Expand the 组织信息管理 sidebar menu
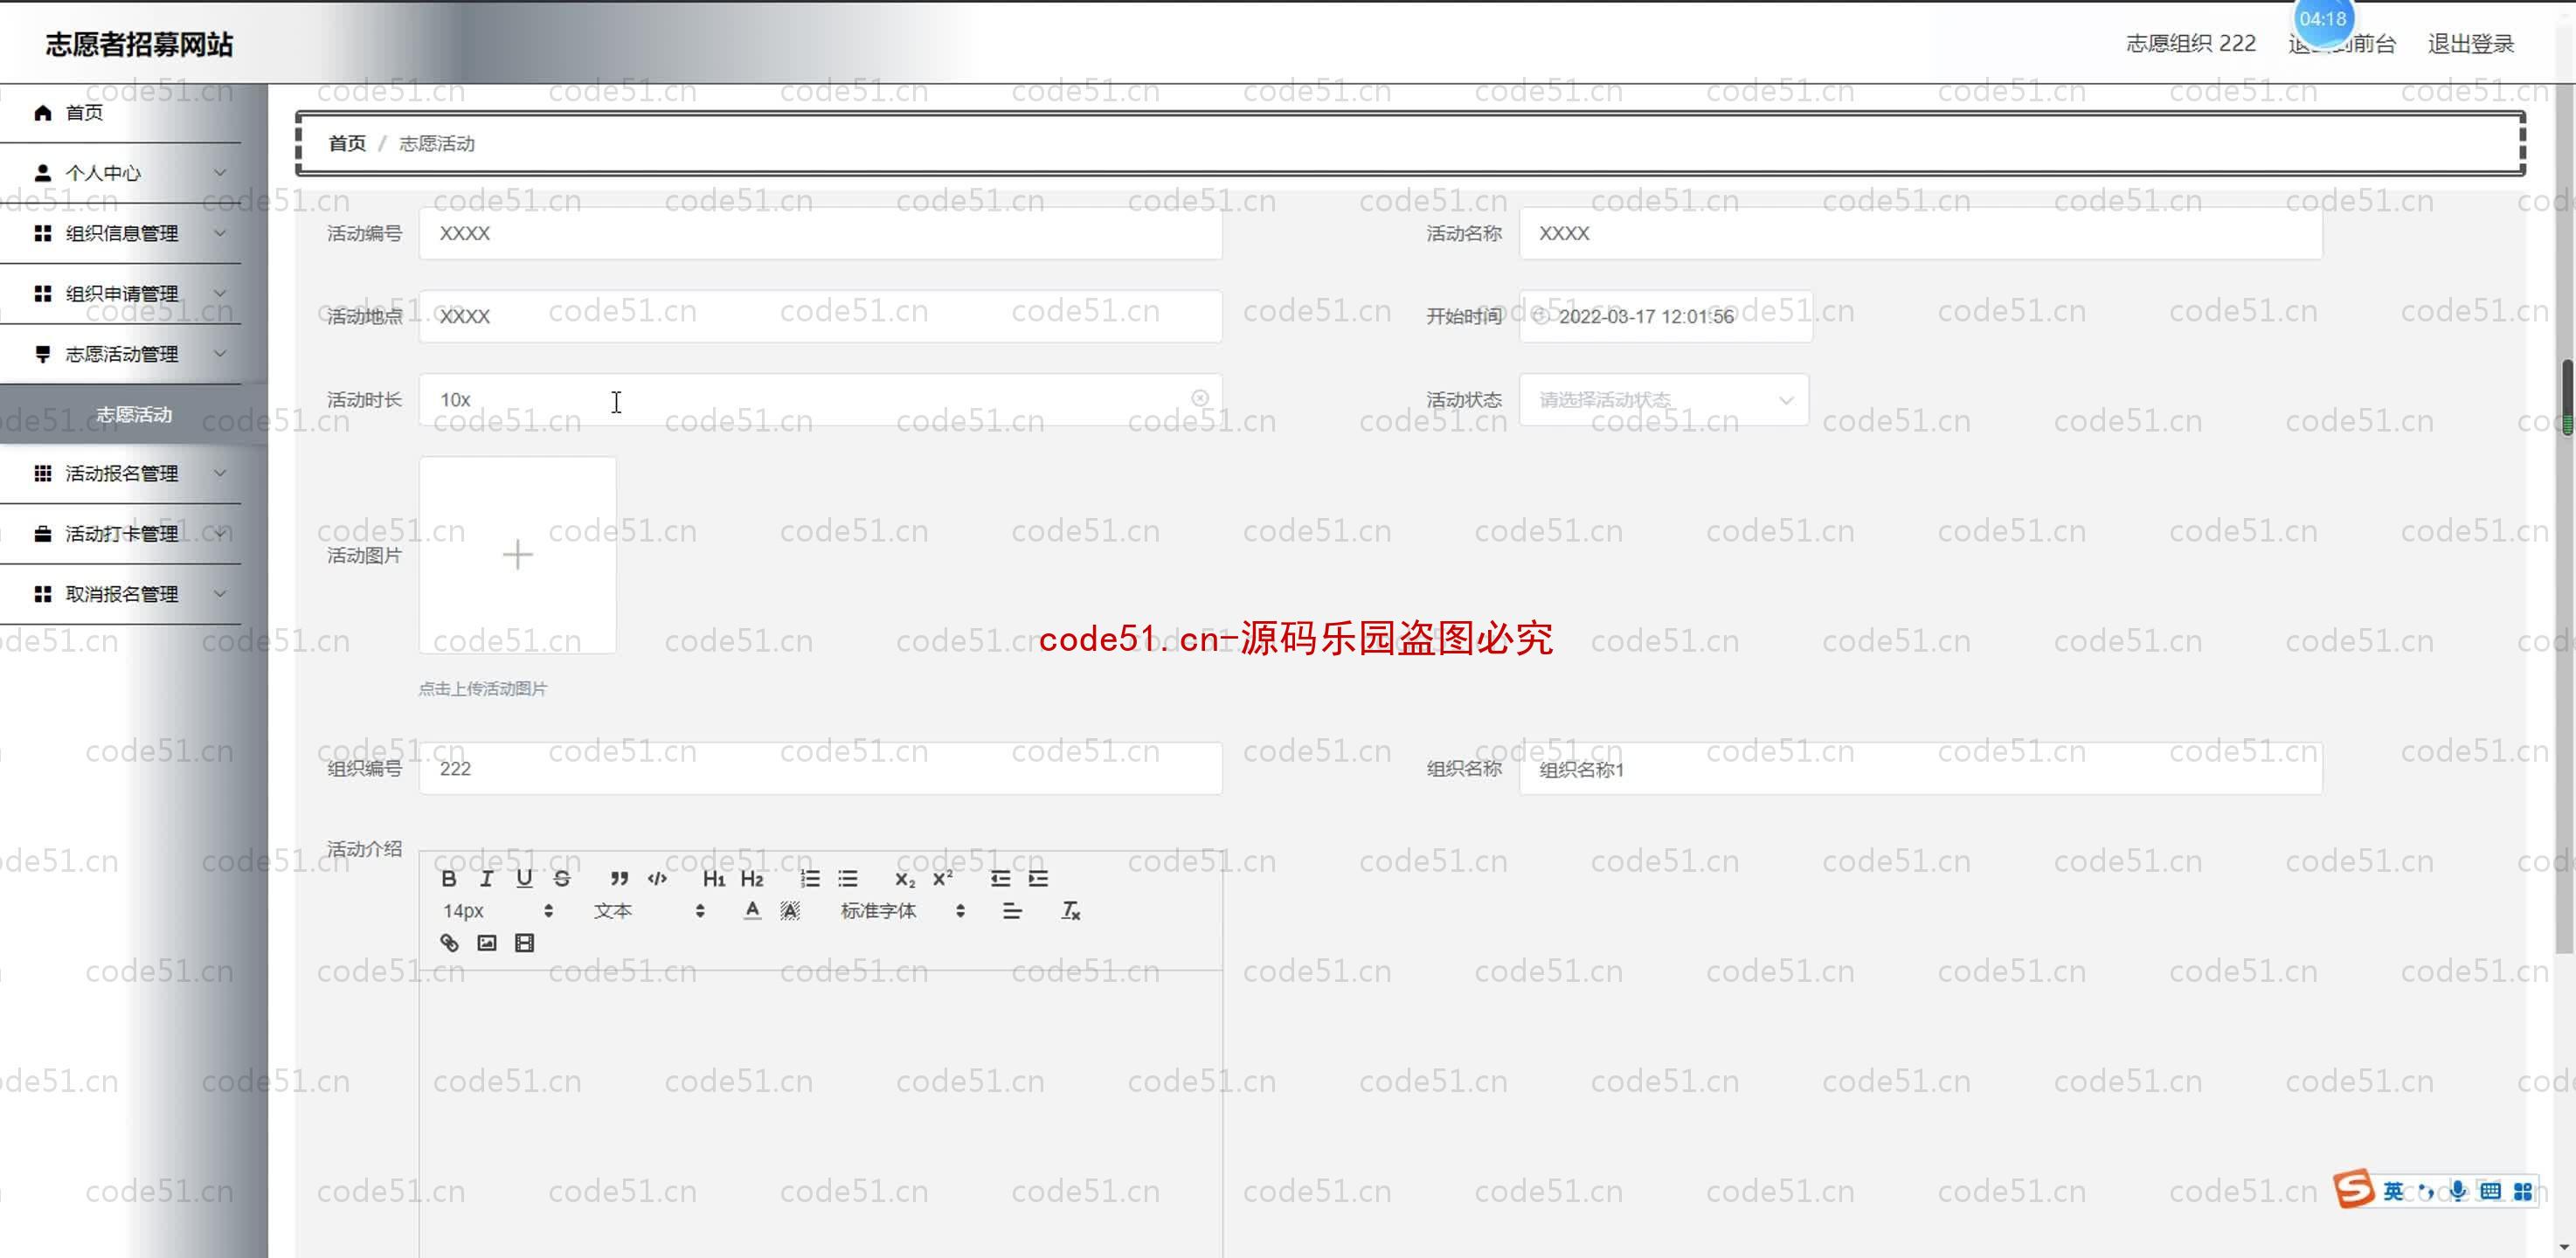Screen dimensions: 2576x1258 tap(120, 233)
